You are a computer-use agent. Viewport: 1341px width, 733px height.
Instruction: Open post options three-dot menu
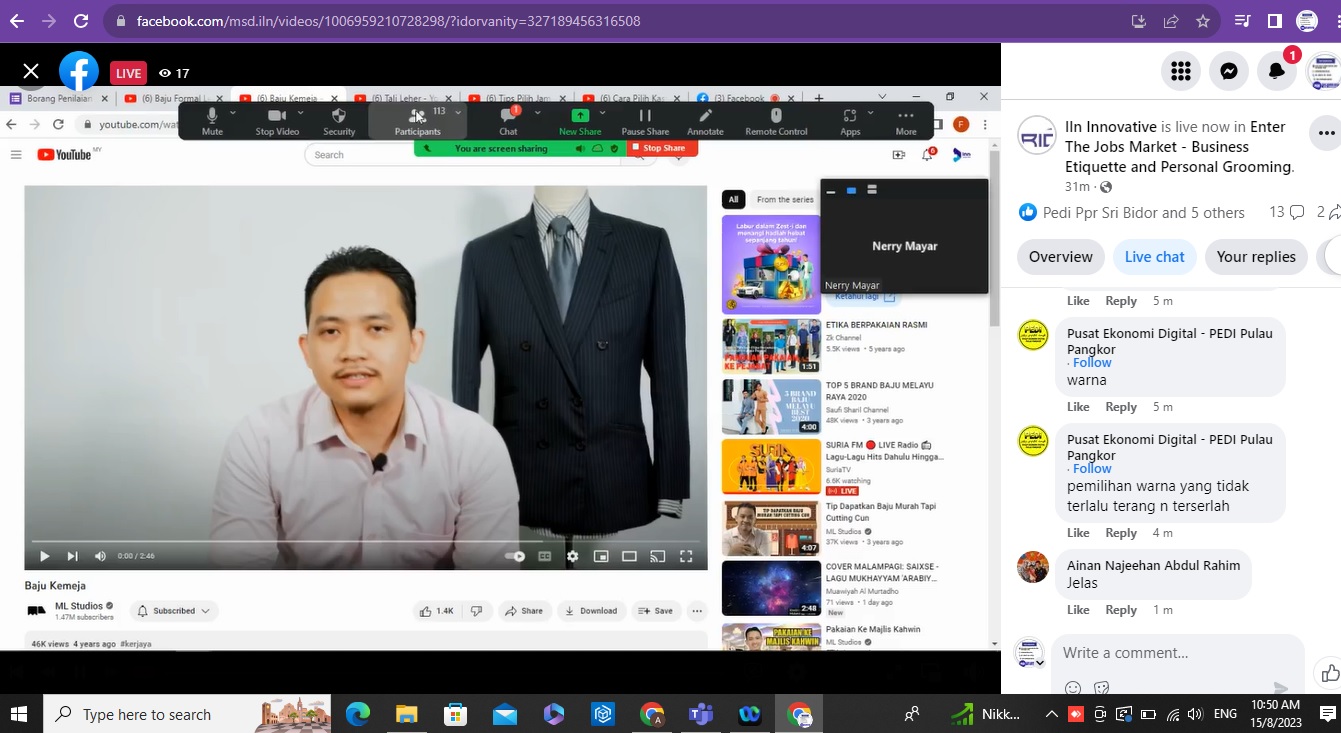pyautogui.click(x=1326, y=133)
